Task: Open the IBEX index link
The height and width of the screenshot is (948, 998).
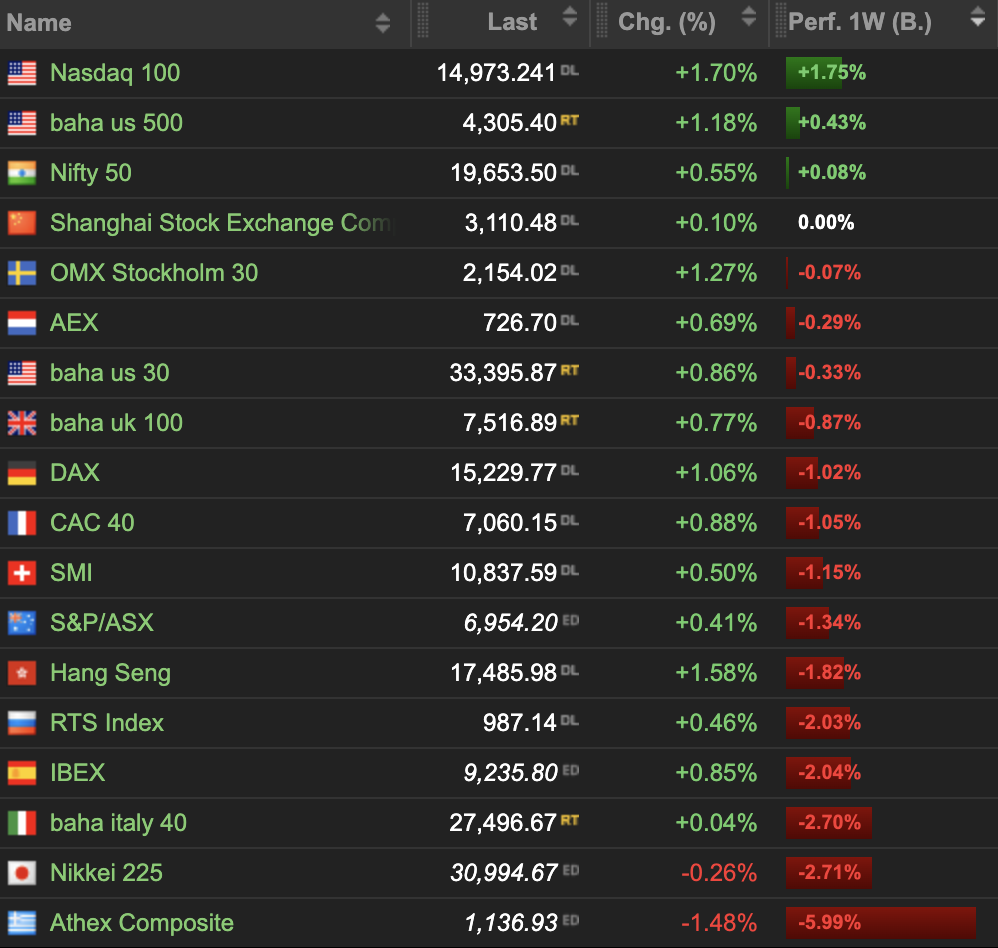Action: (x=78, y=773)
